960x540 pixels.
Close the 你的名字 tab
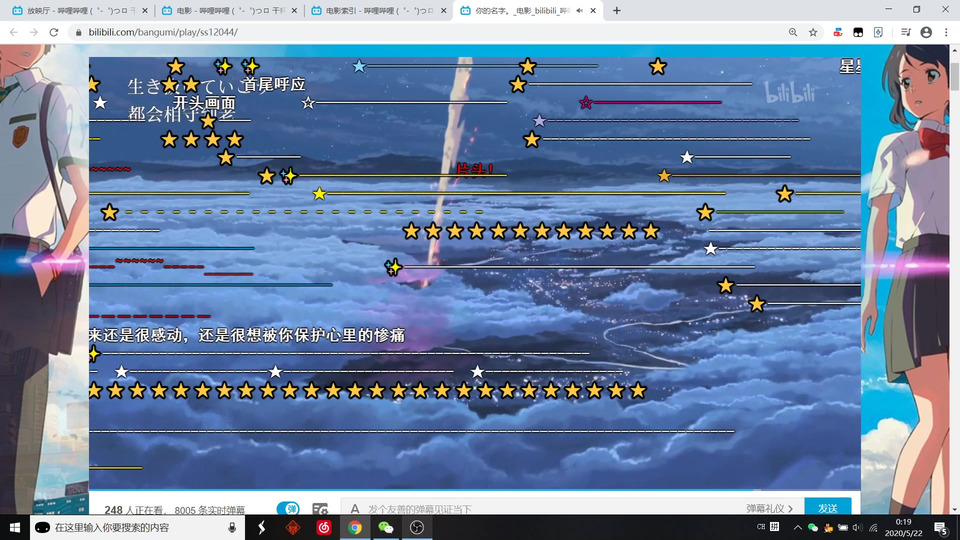tap(593, 10)
